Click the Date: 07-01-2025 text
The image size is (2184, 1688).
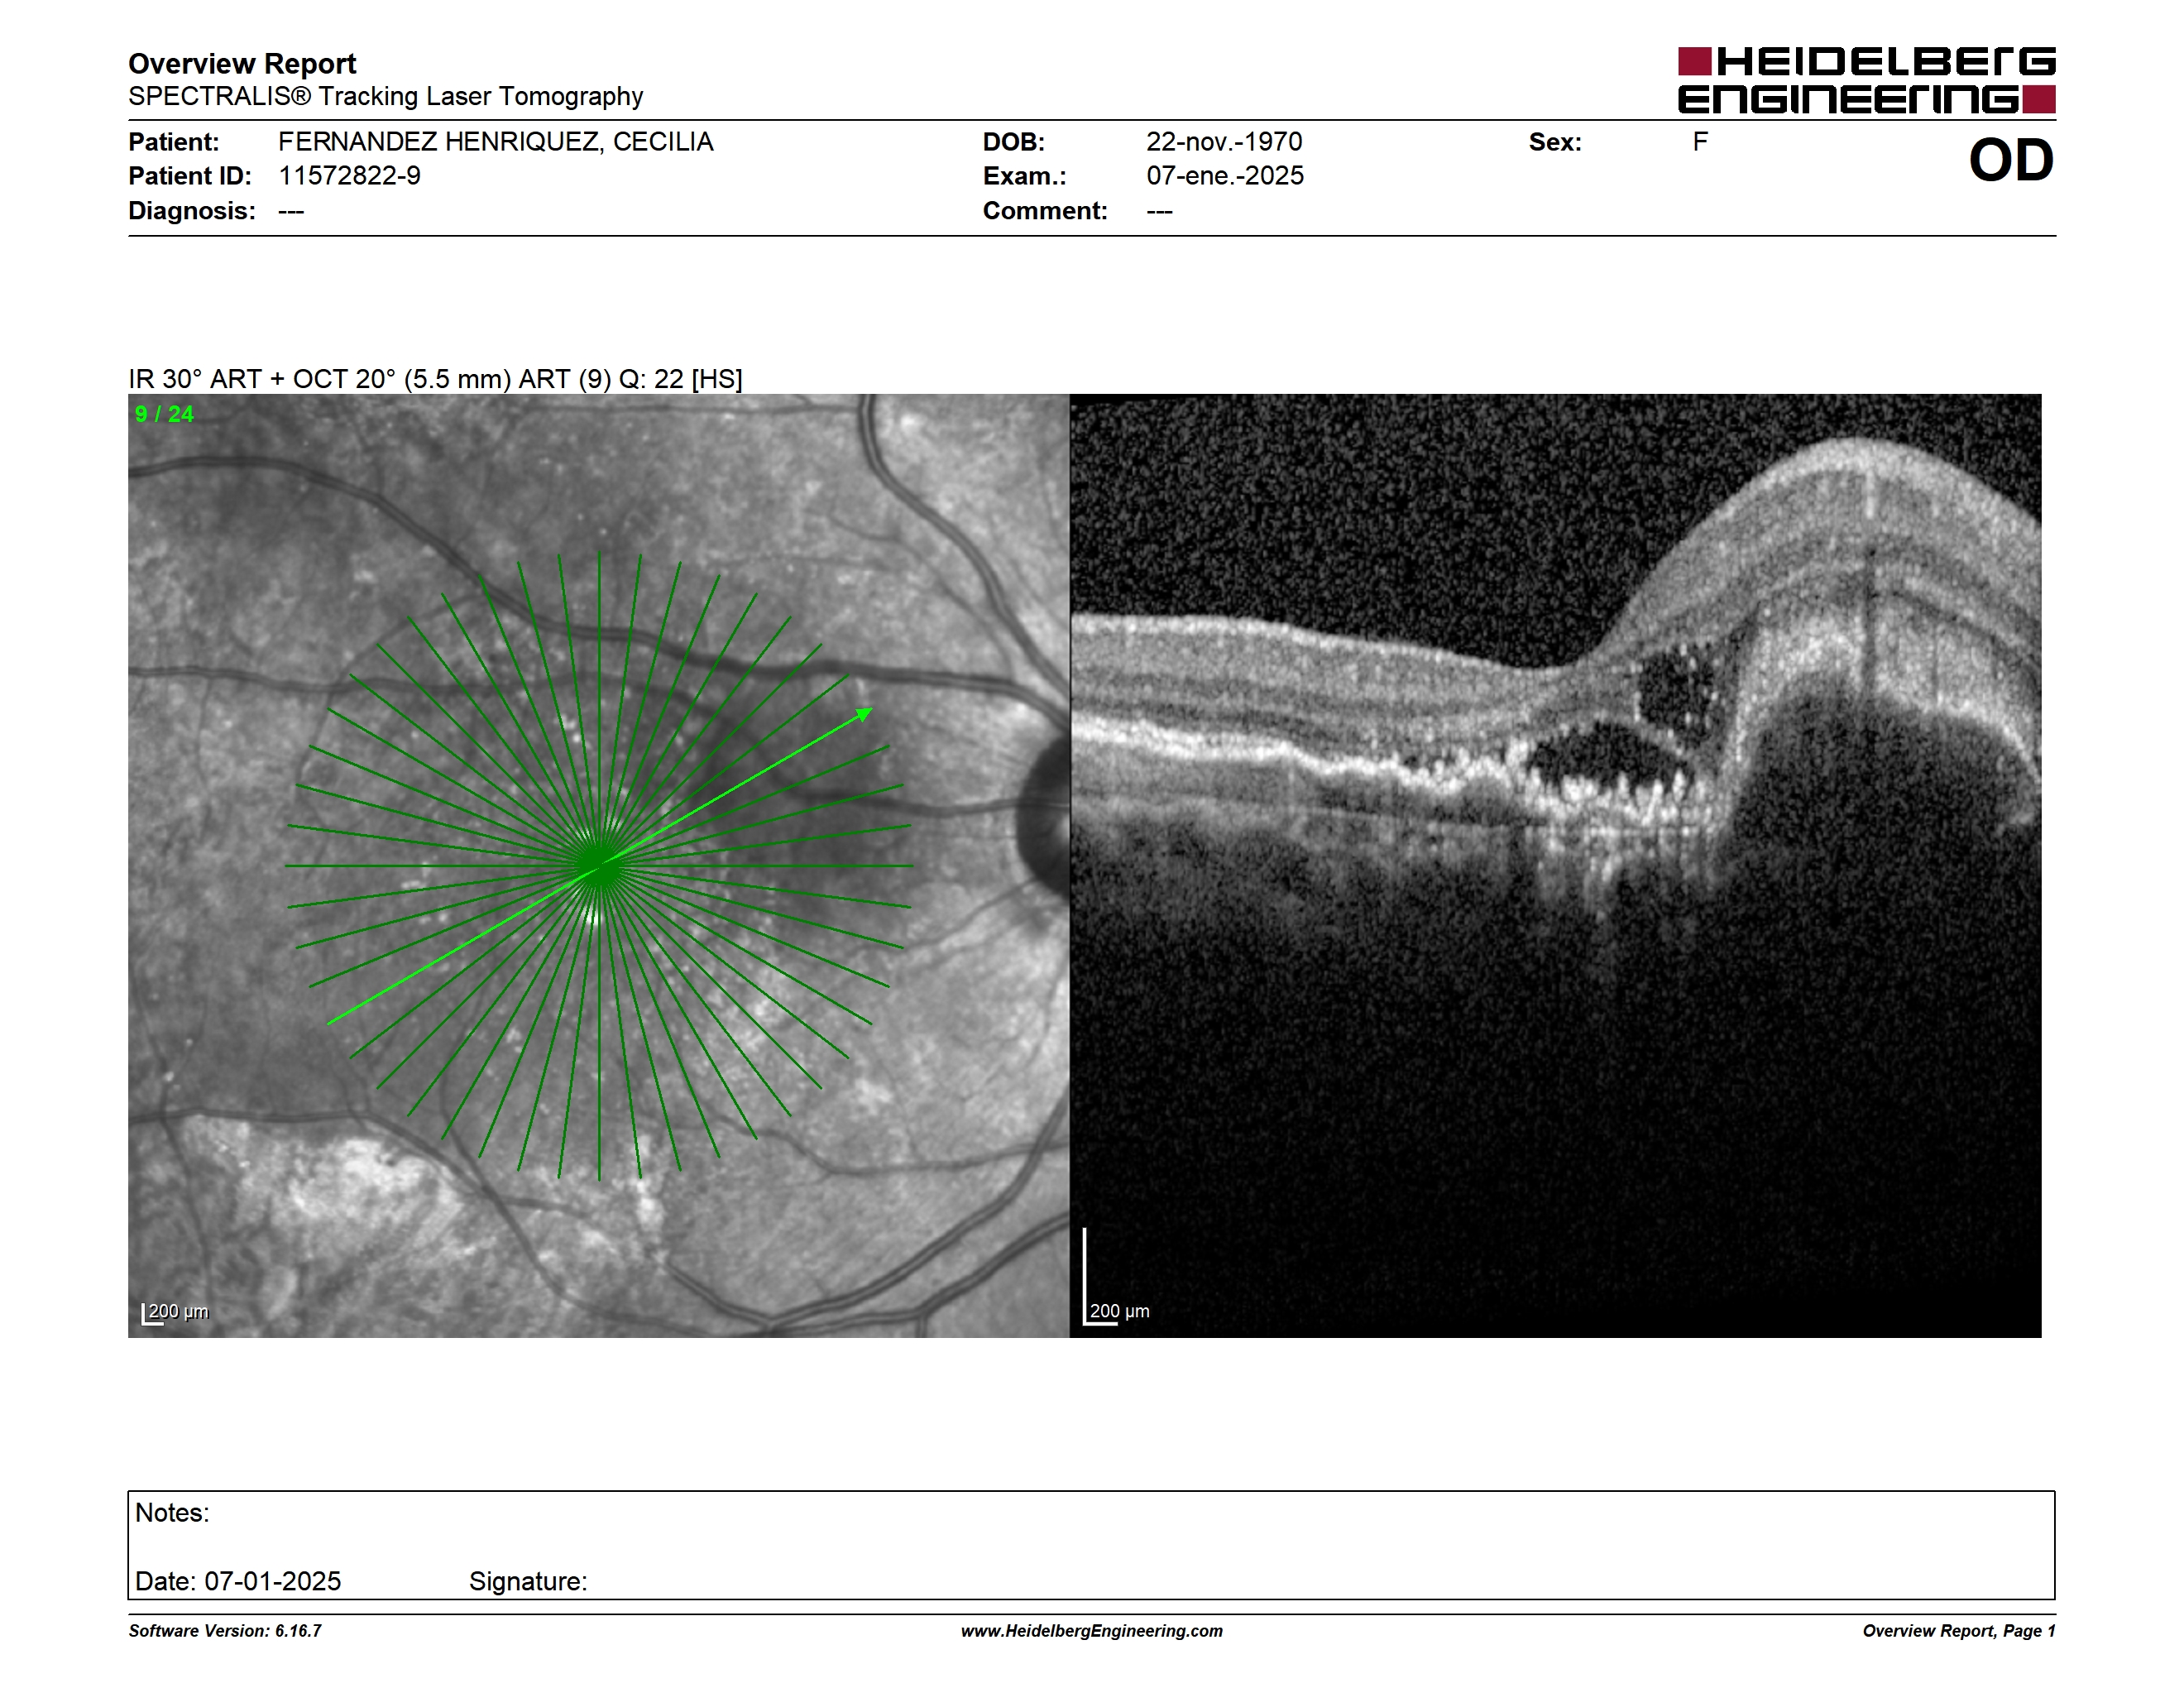point(238,1581)
